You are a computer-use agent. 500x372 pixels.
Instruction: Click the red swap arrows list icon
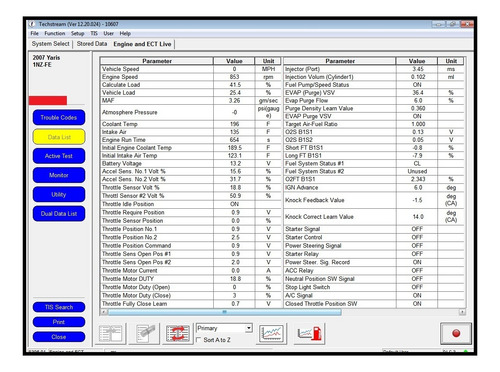(178, 333)
